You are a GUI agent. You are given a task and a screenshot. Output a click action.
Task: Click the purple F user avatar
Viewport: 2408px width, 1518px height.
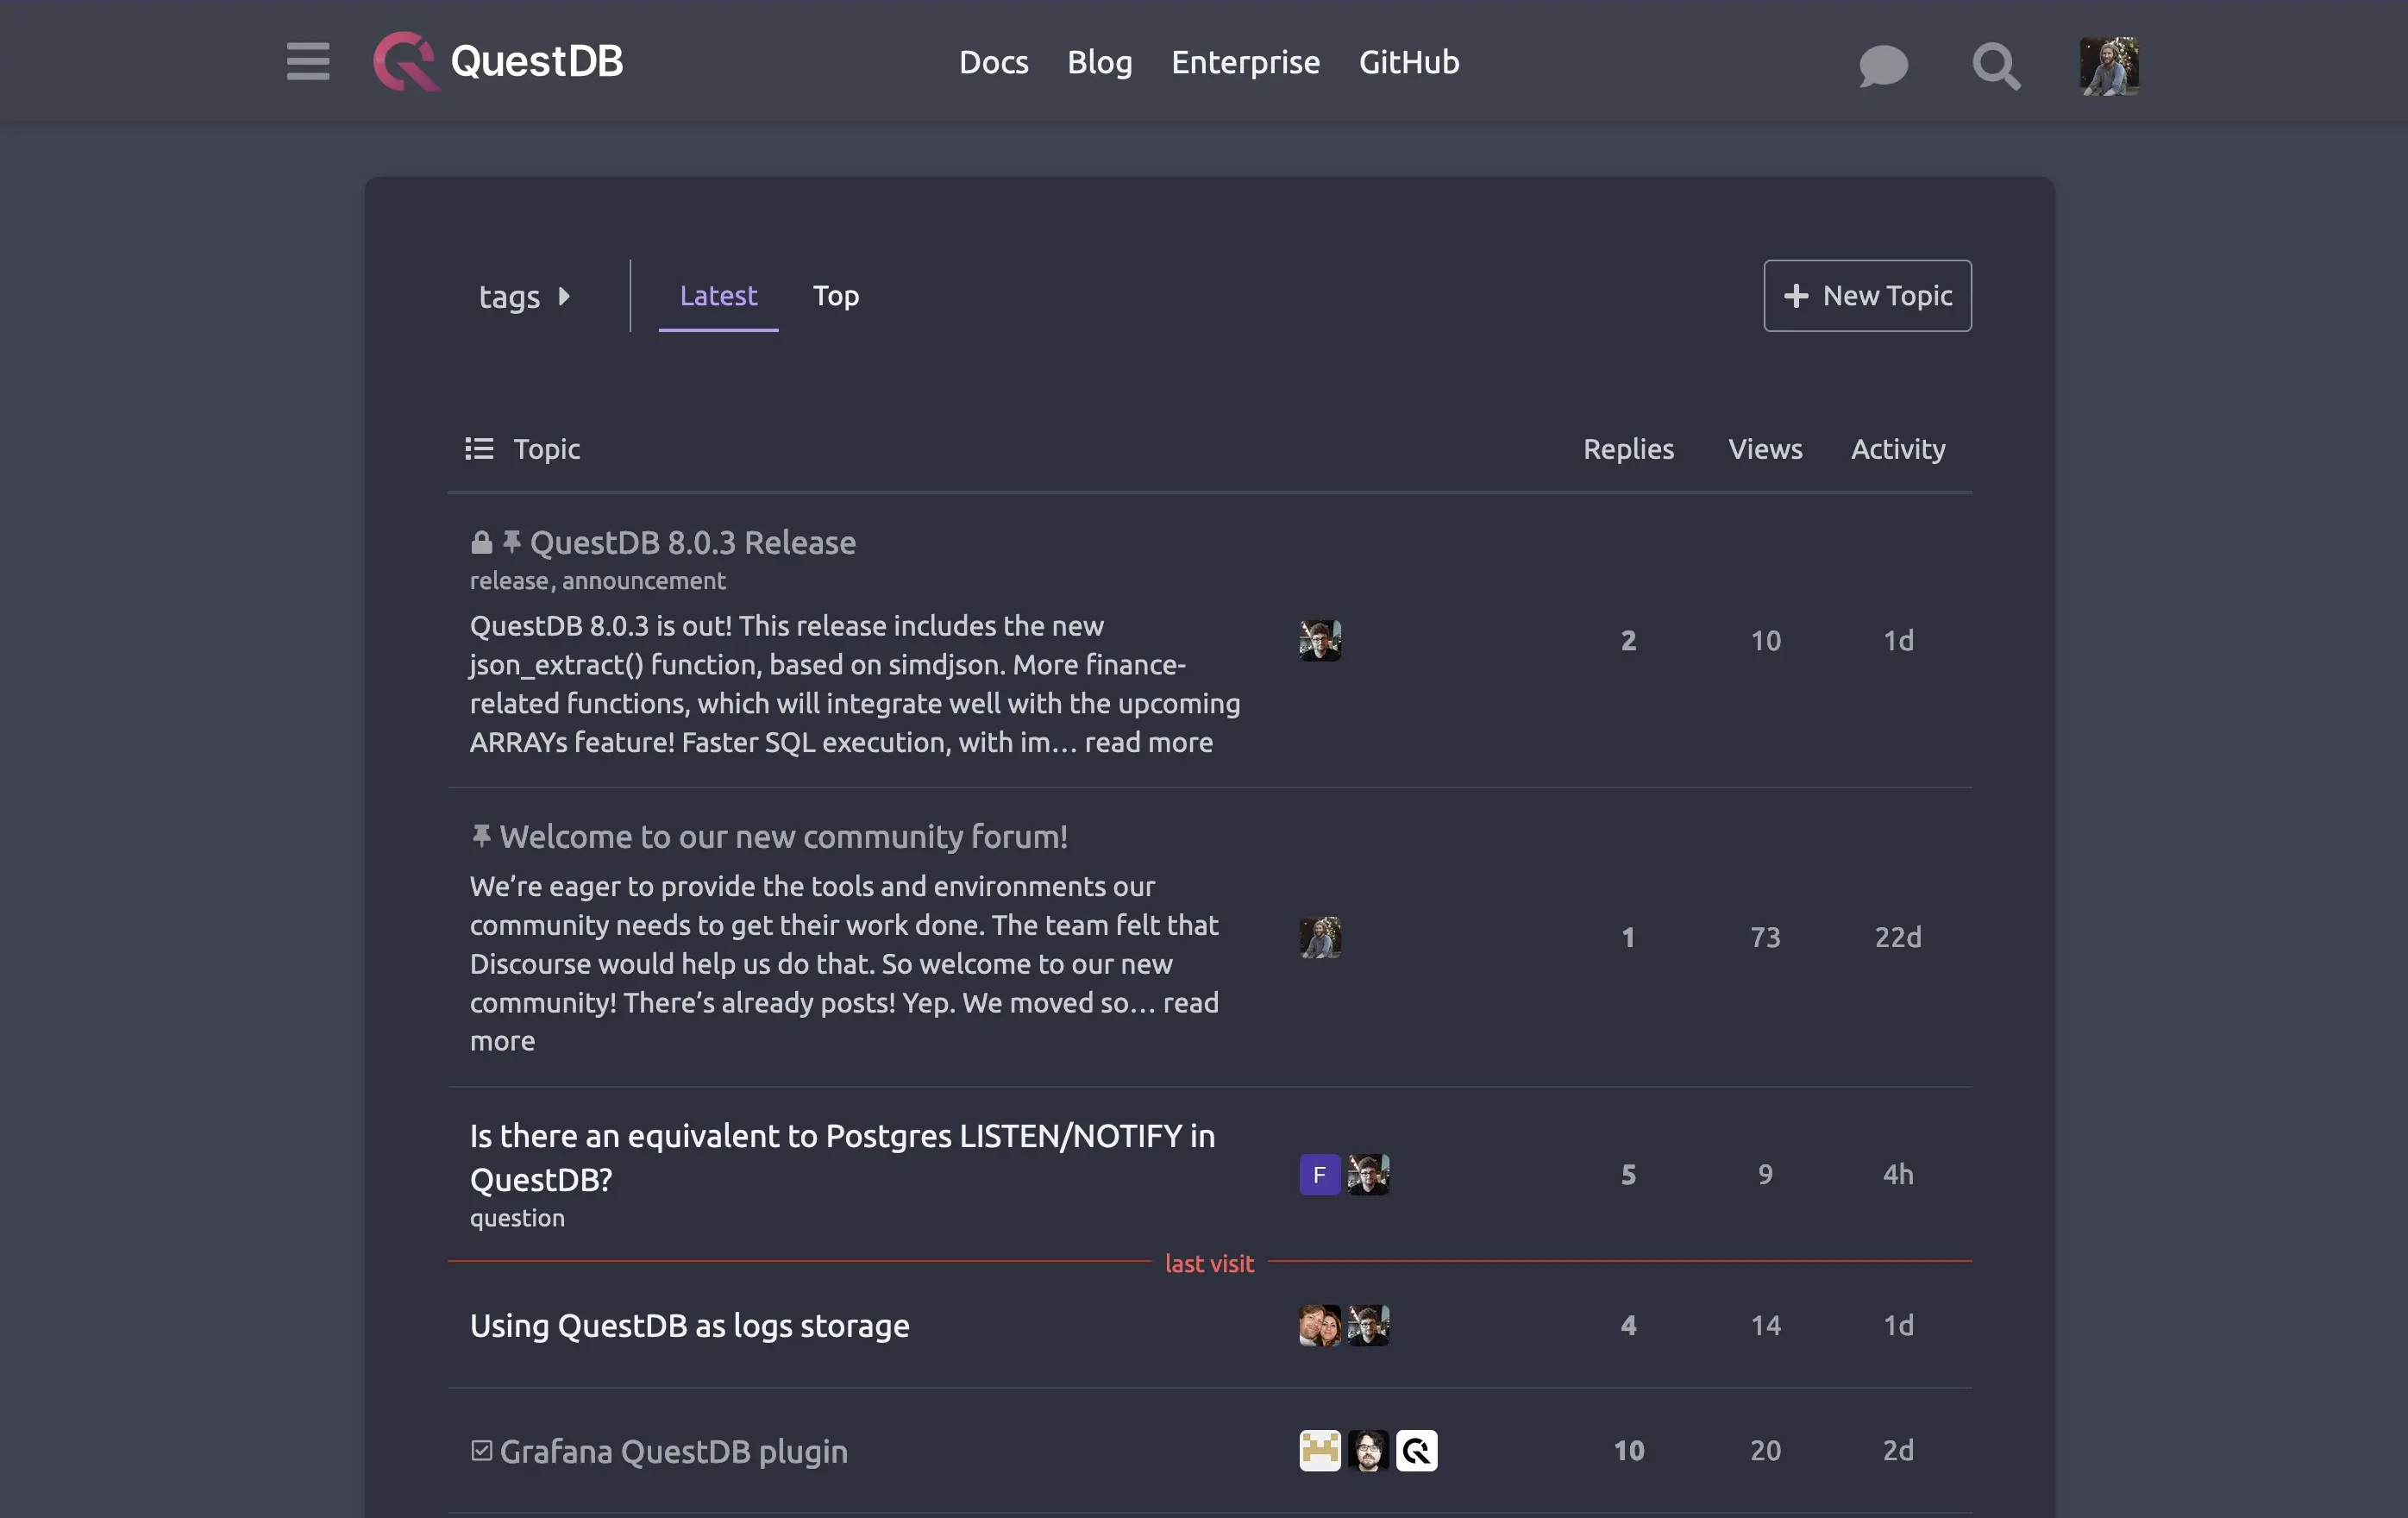coord(1319,1174)
